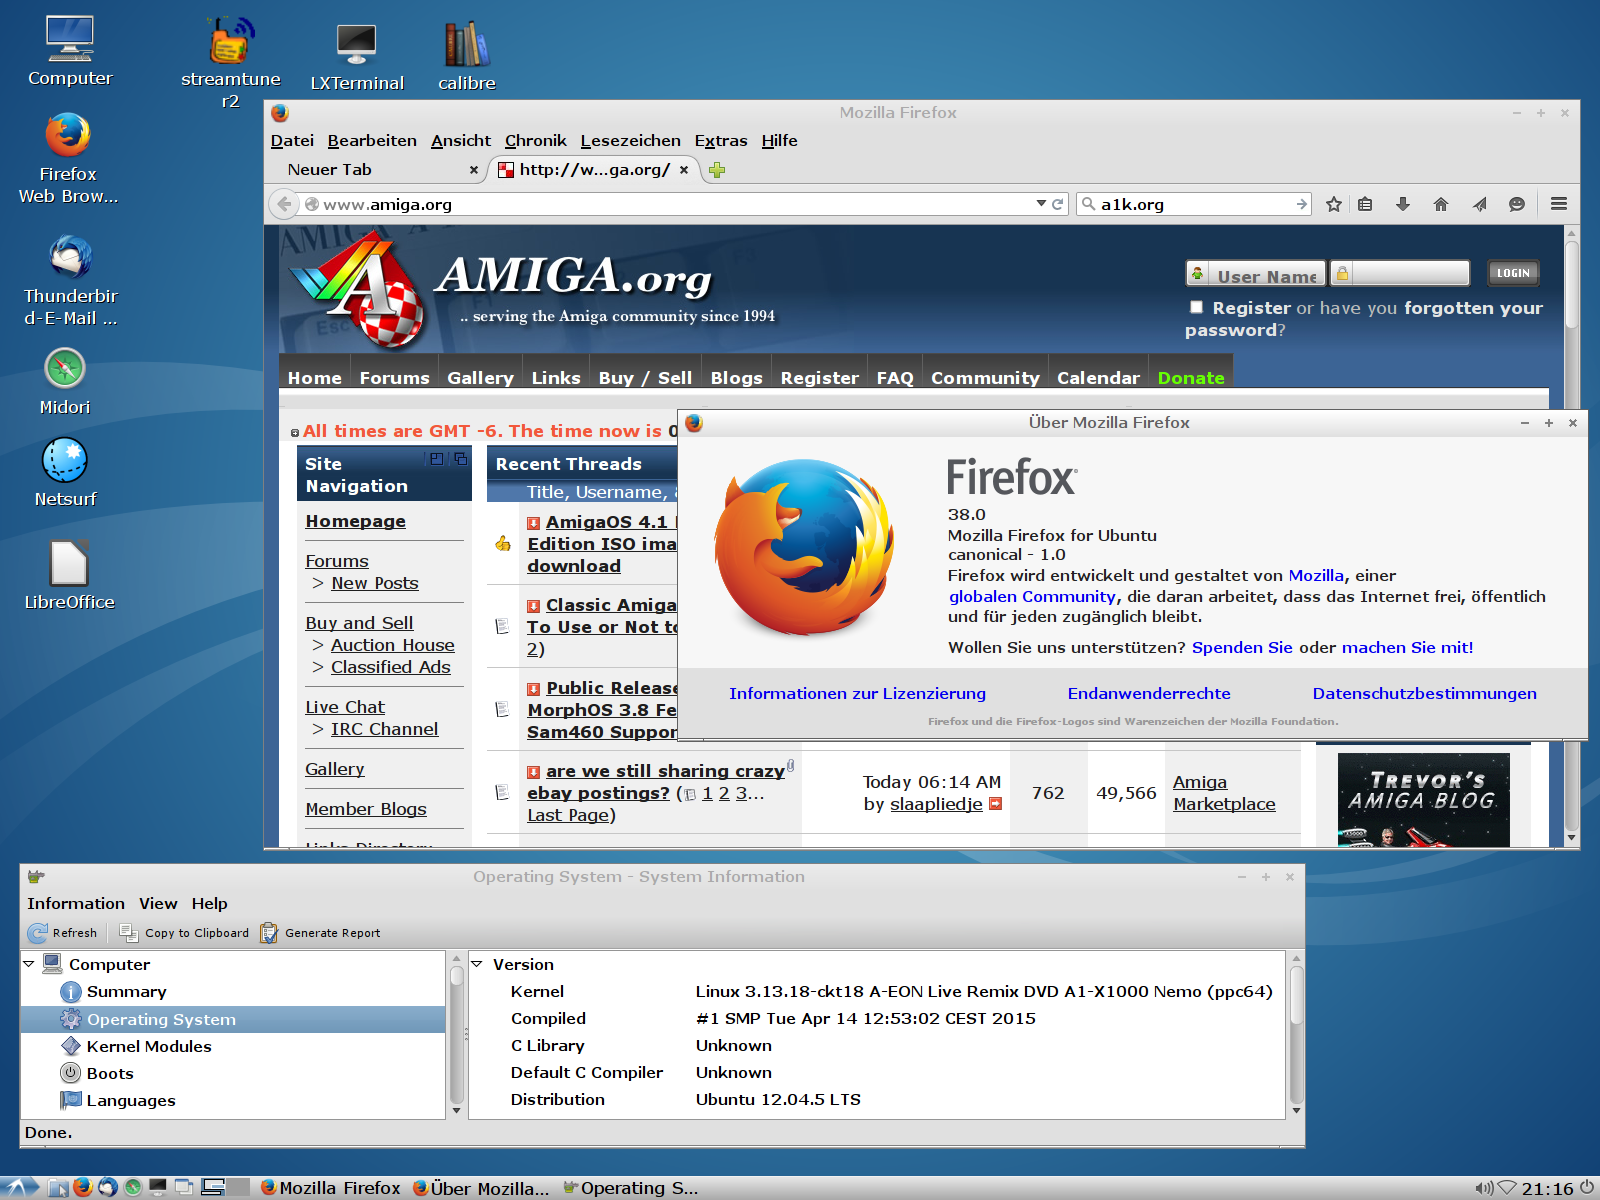This screenshot has width=1600, height=1200.
Task: Click the reload icon in address bar
Action: click(x=1058, y=204)
